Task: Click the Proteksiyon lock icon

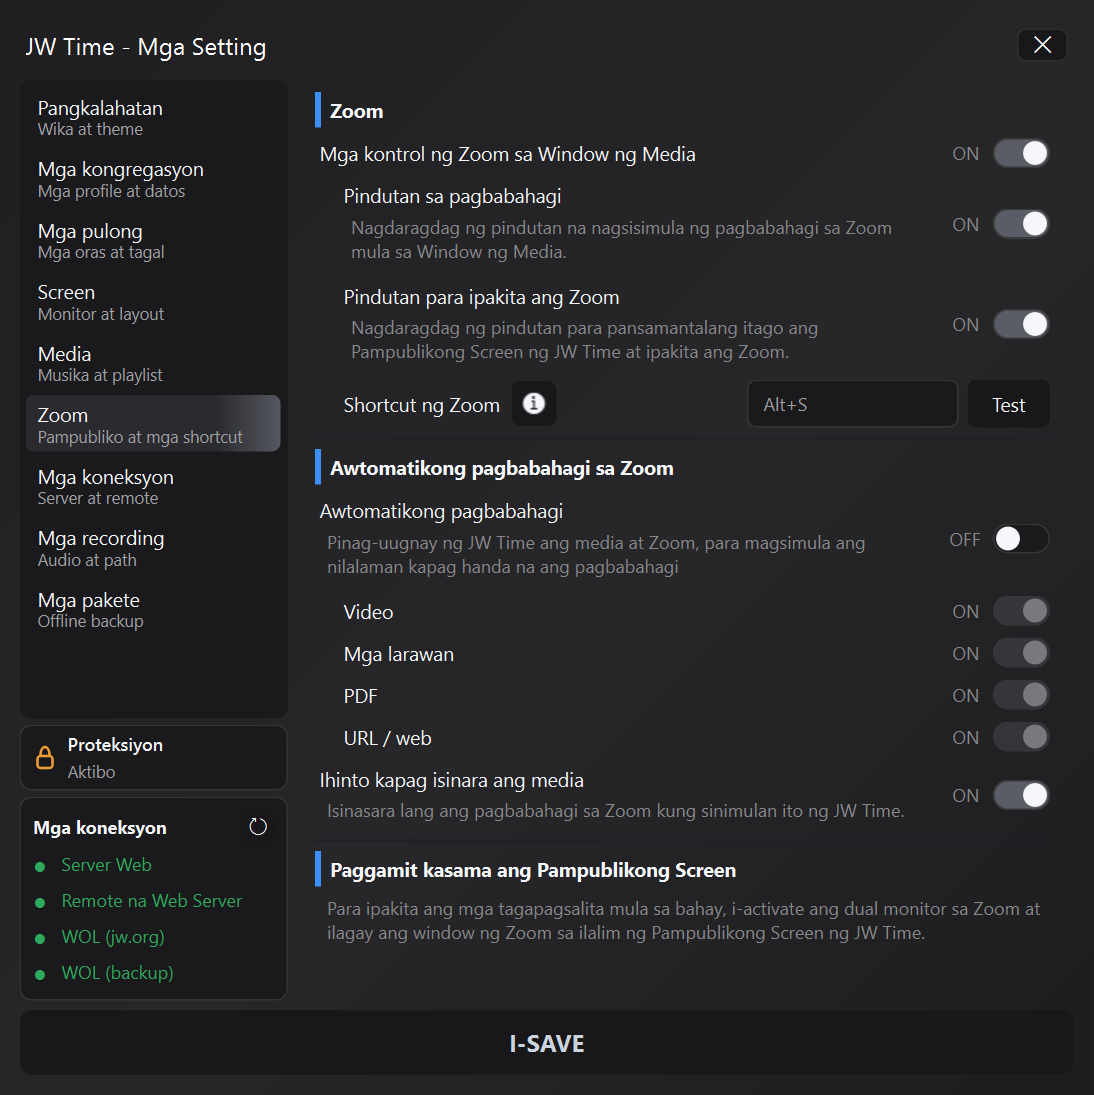Action: click(45, 758)
